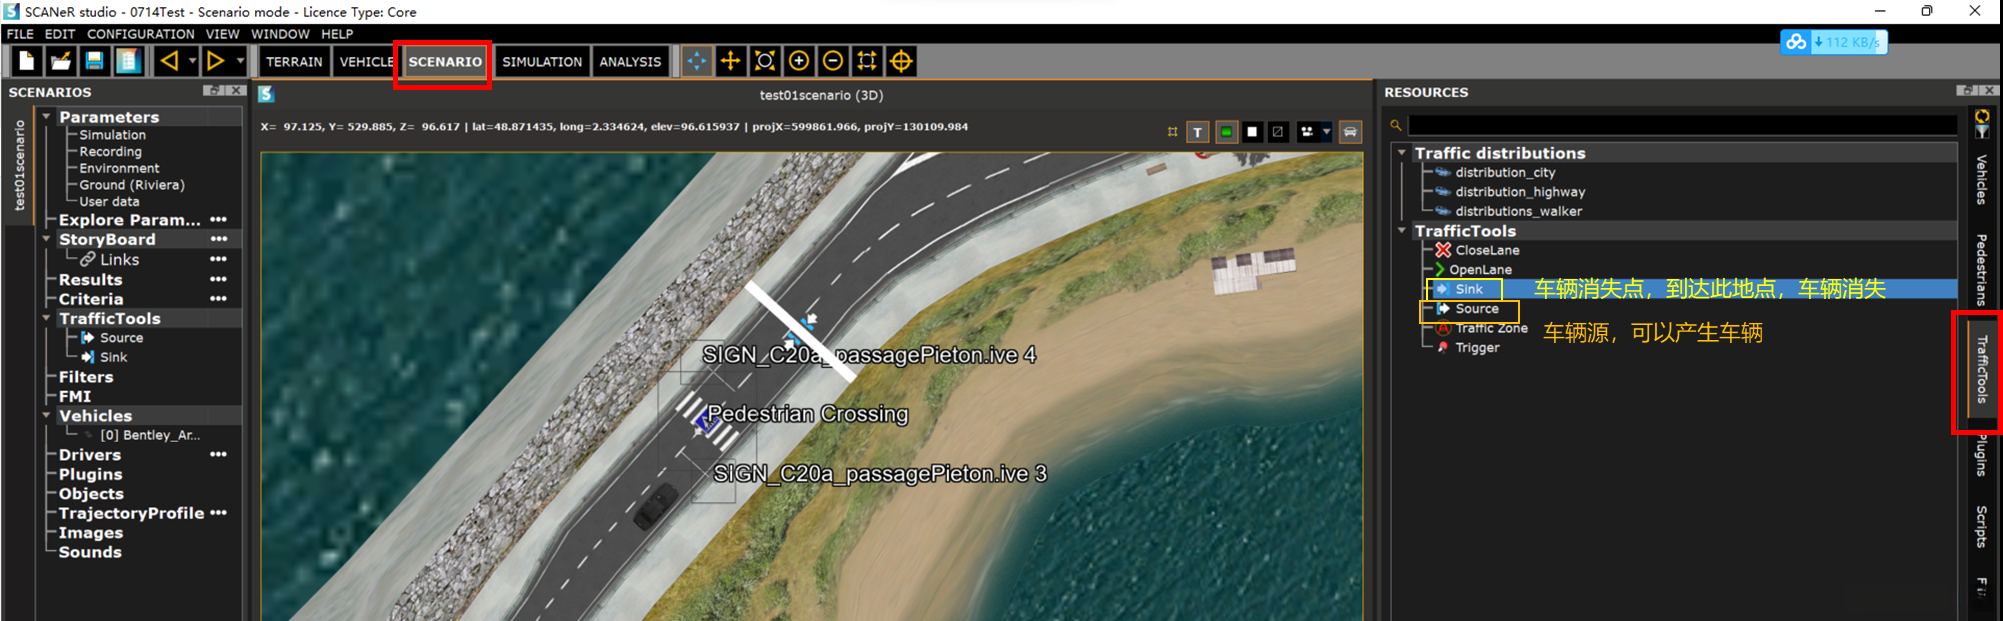
Task: Click the Explore Param... options dots
Action: click(218, 220)
